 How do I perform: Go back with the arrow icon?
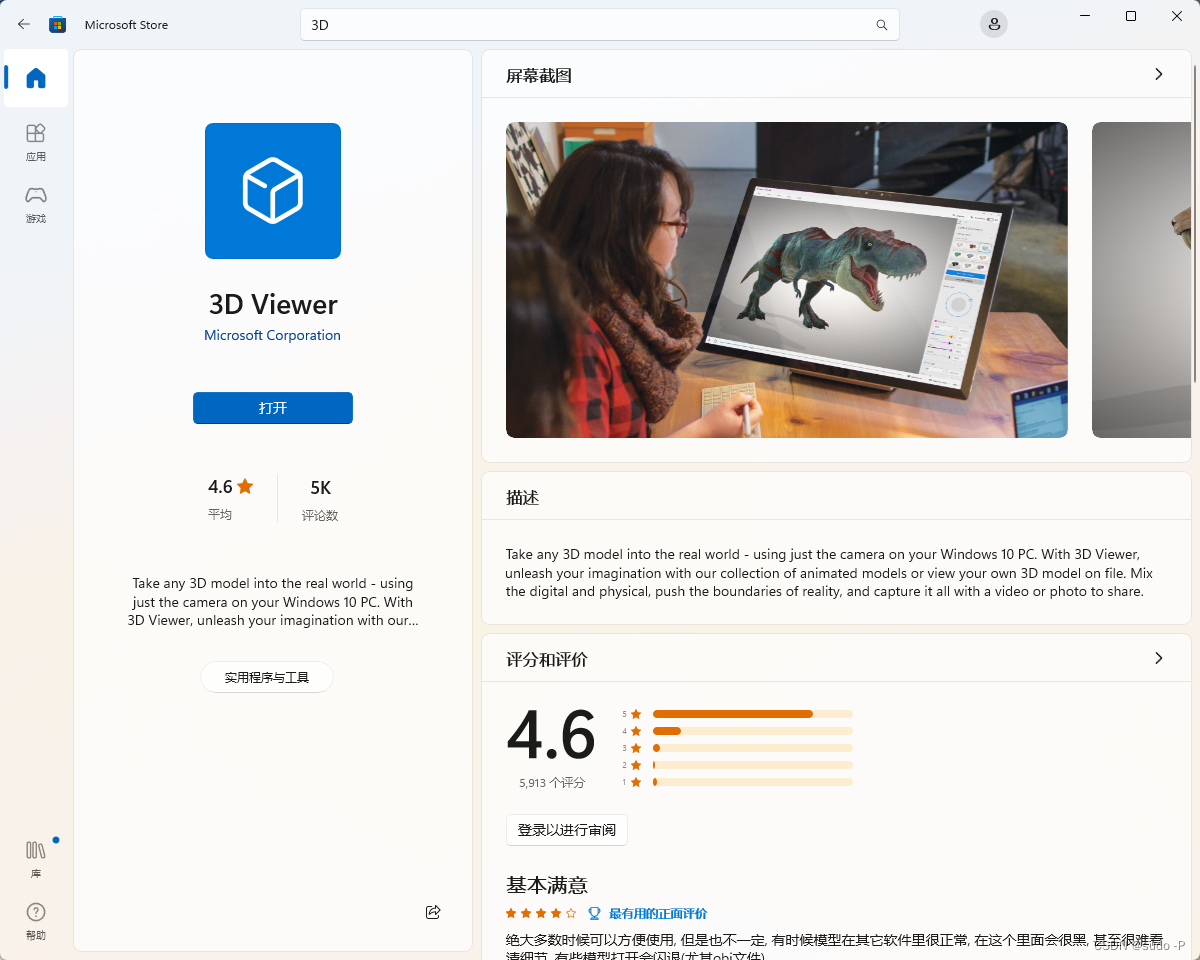(24, 24)
